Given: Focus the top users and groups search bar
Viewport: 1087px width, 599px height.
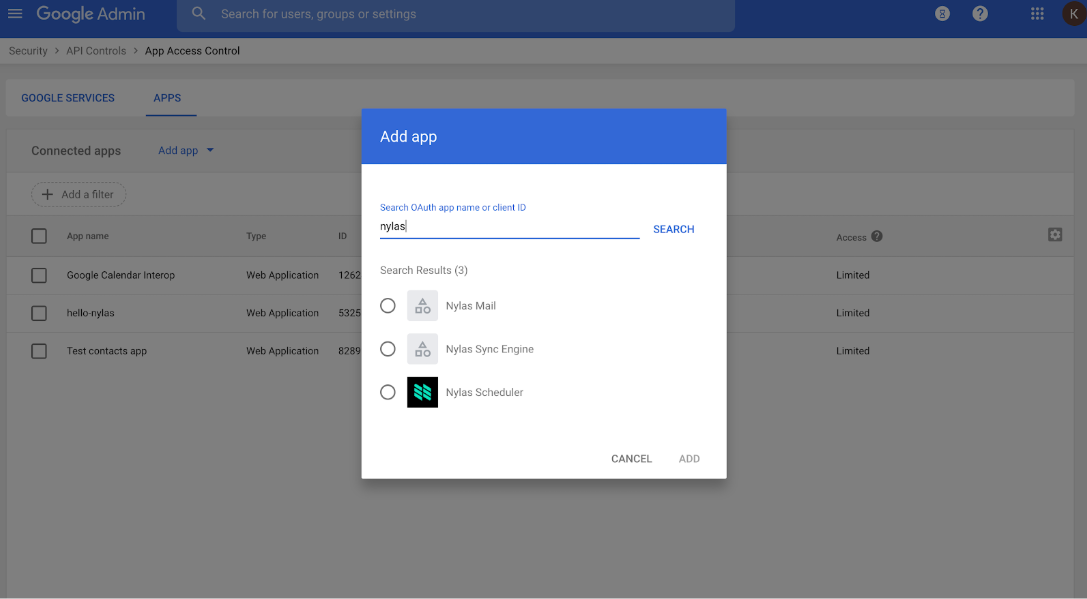Looking at the screenshot, I should [455, 14].
